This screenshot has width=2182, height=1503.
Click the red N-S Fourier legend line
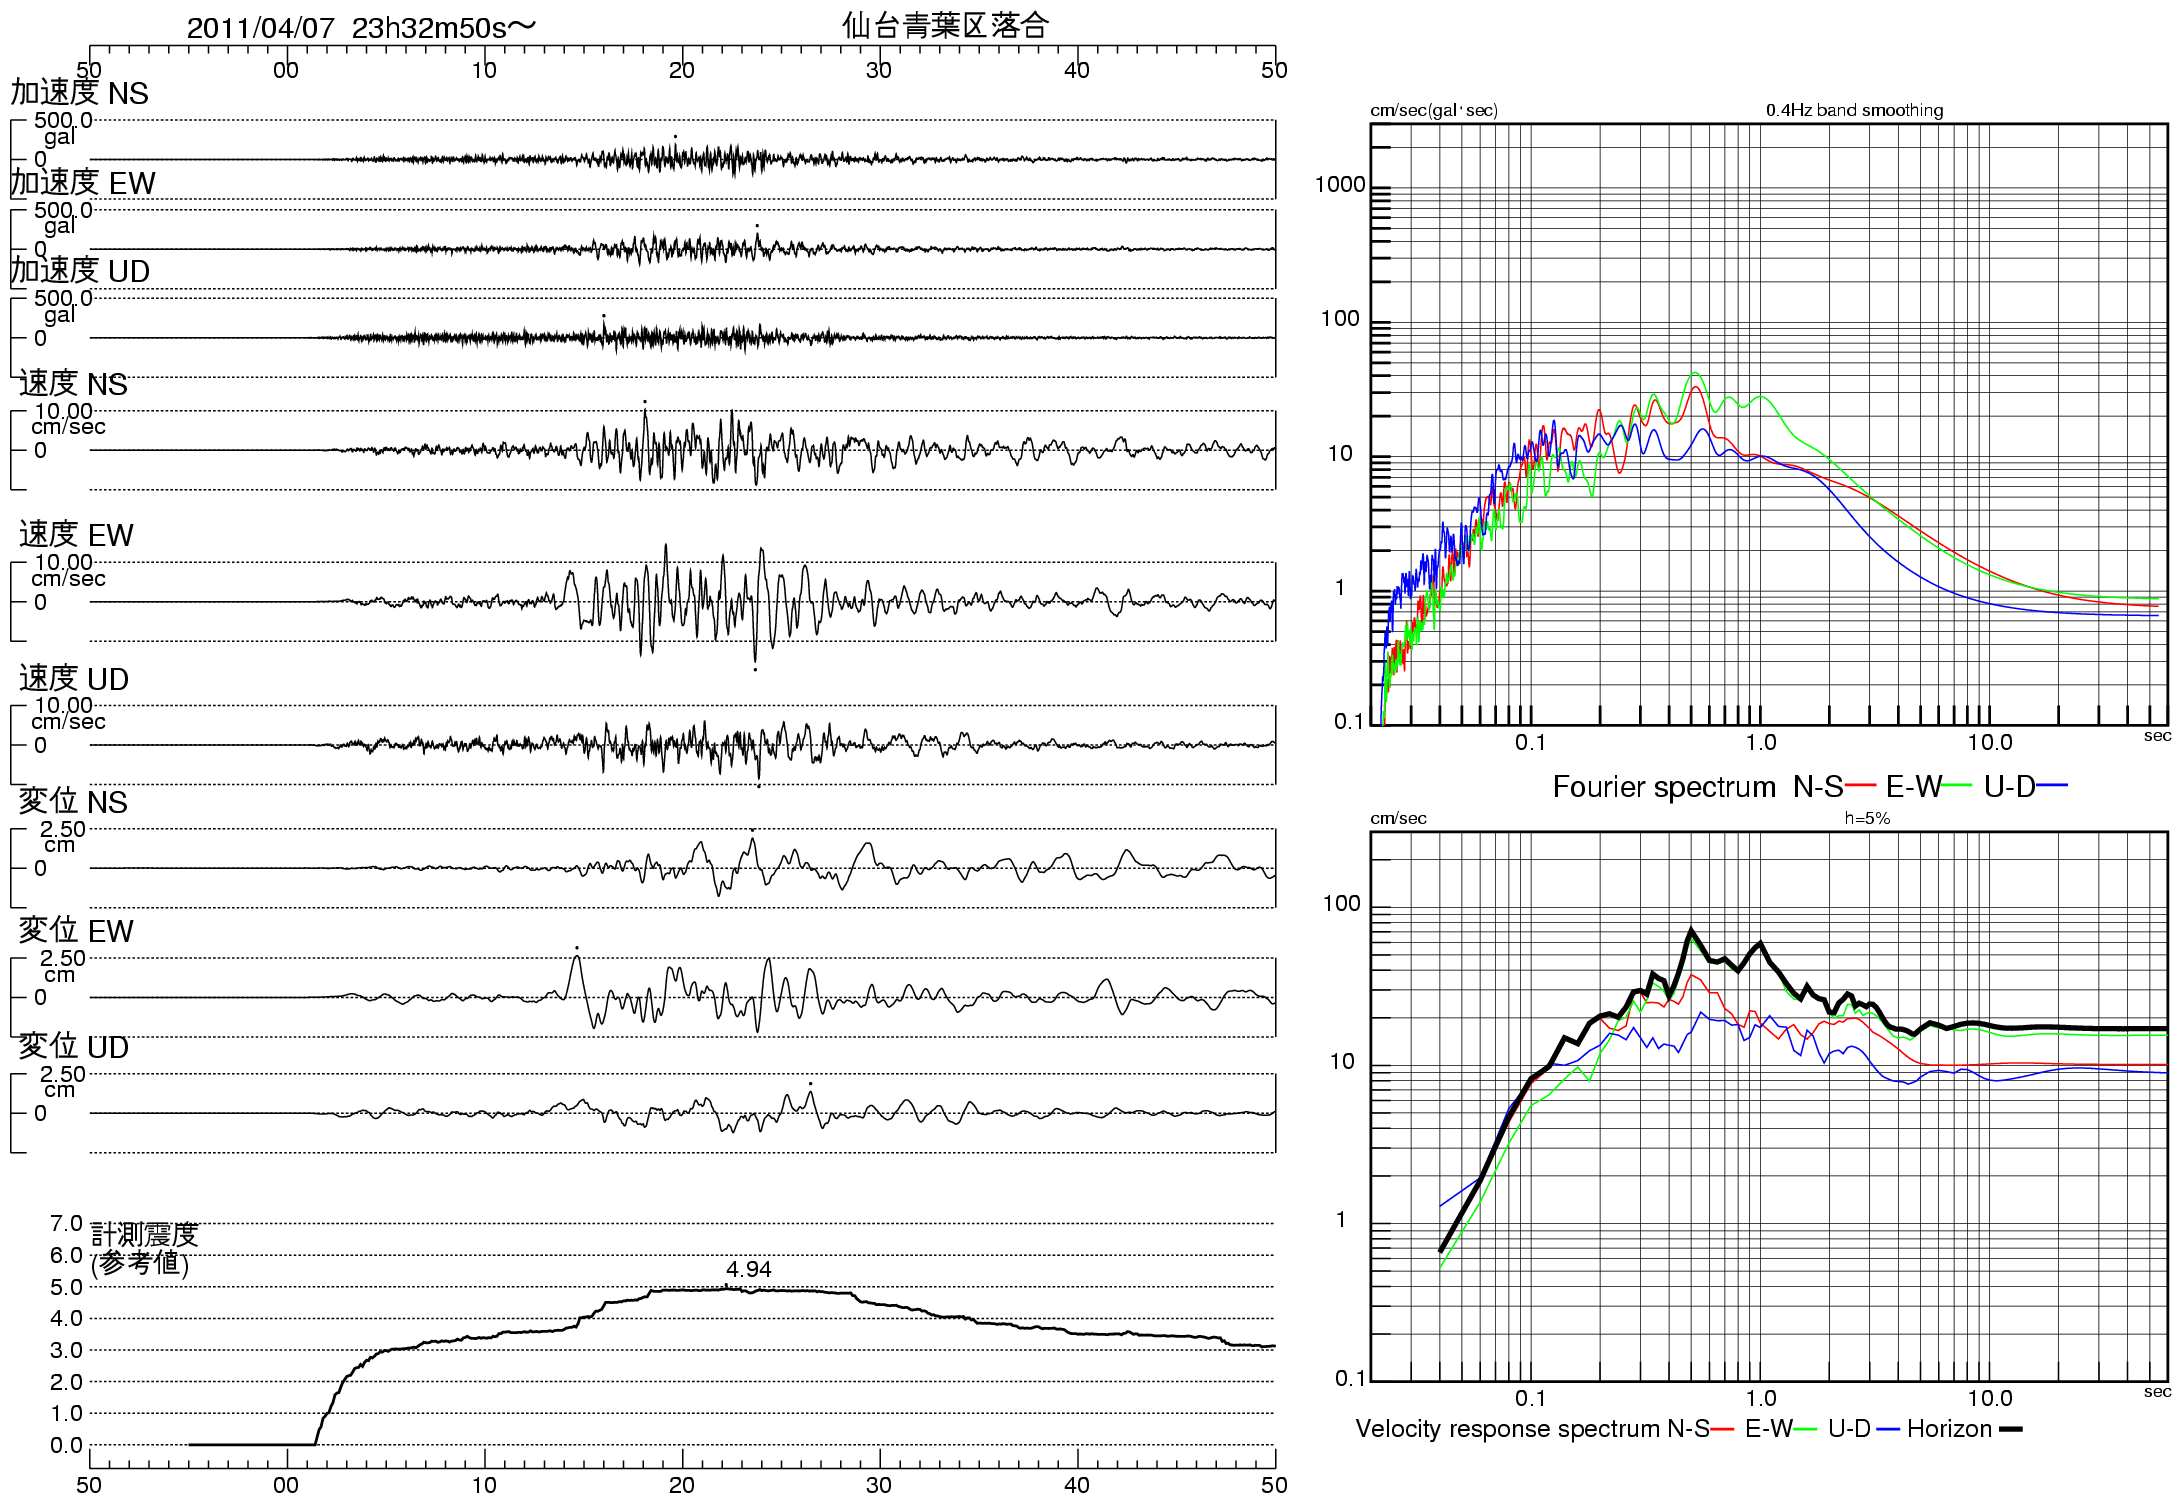tap(1860, 786)
